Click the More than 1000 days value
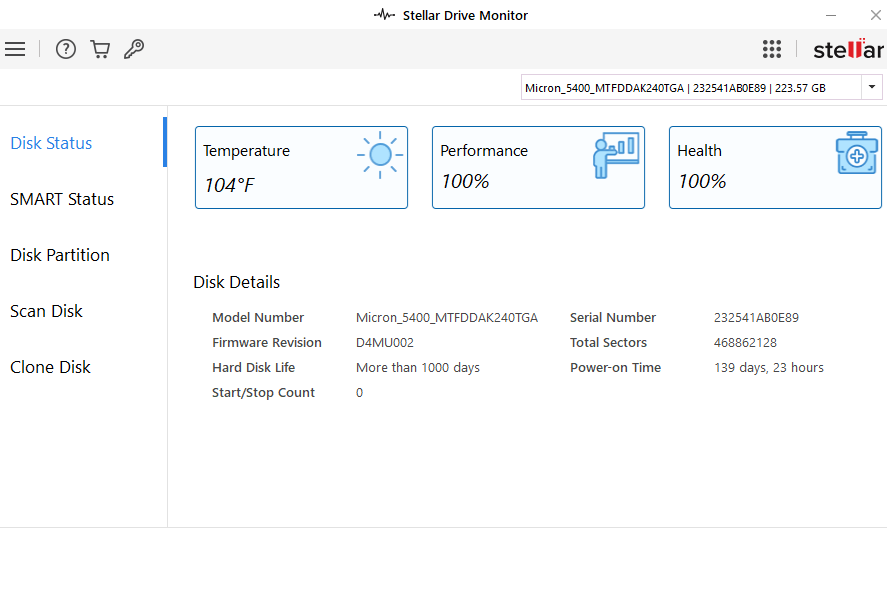Screen dimensions: 887x592 pos(418,368)
